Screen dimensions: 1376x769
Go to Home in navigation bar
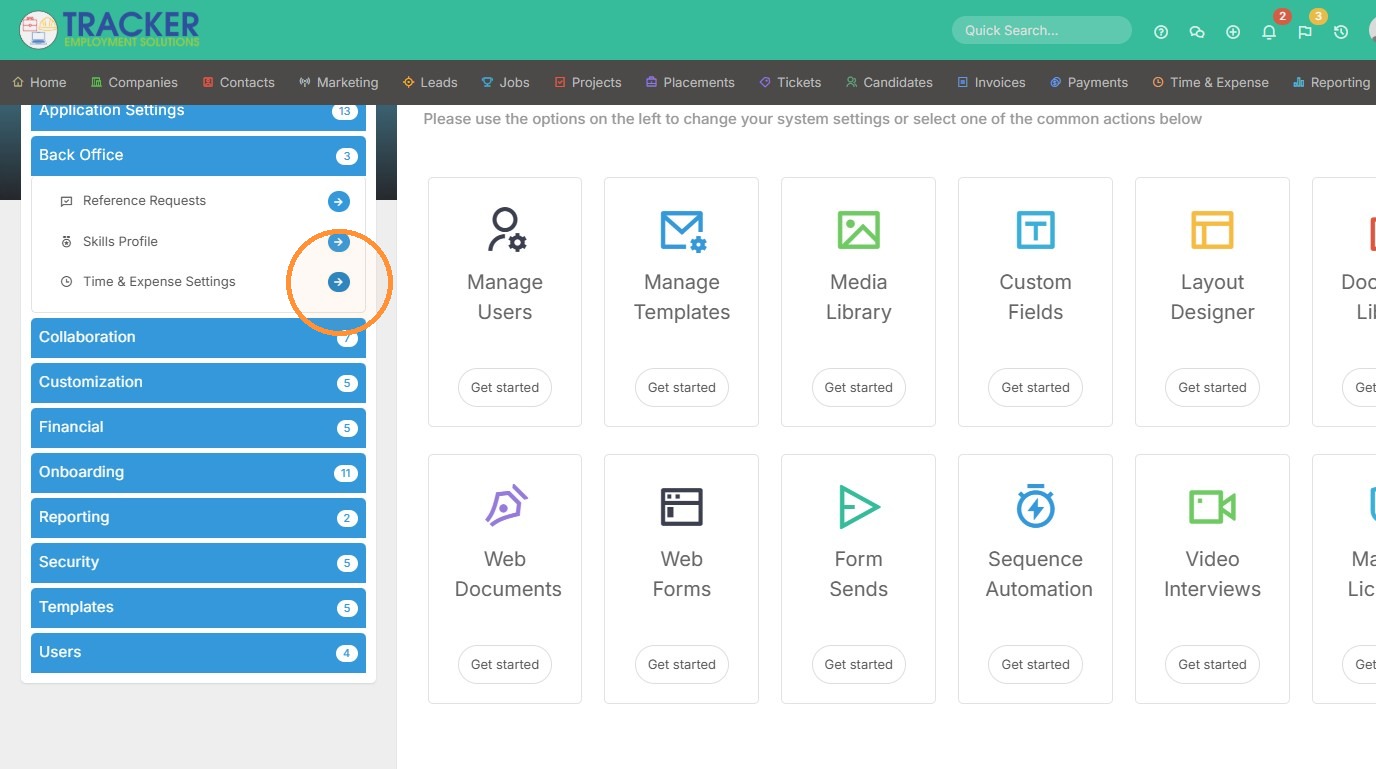tap(40, 82)
